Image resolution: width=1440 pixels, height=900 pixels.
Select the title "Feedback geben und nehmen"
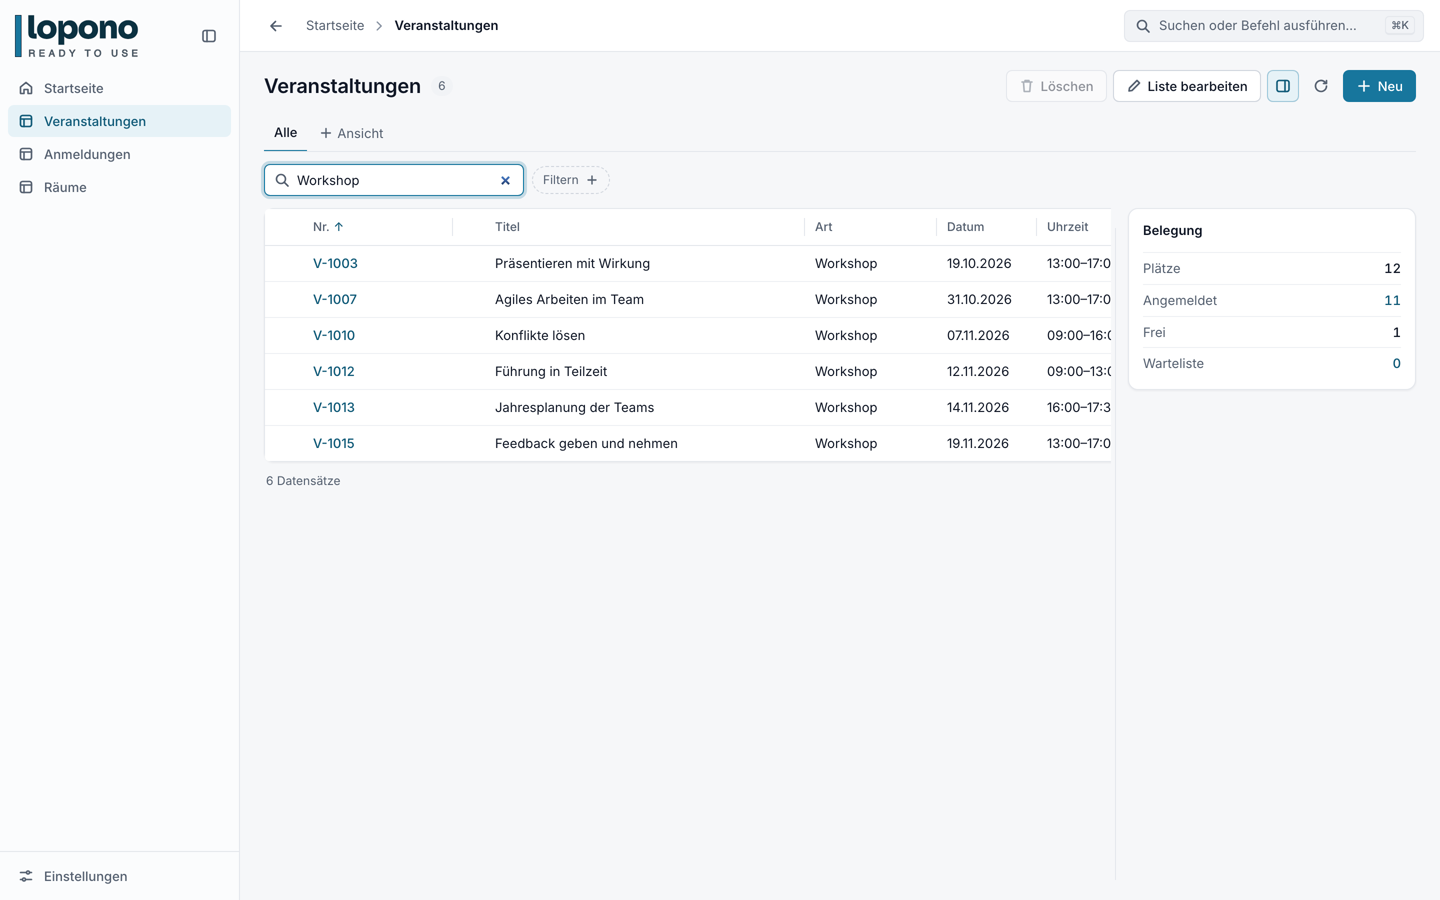[x=586, y=444]
